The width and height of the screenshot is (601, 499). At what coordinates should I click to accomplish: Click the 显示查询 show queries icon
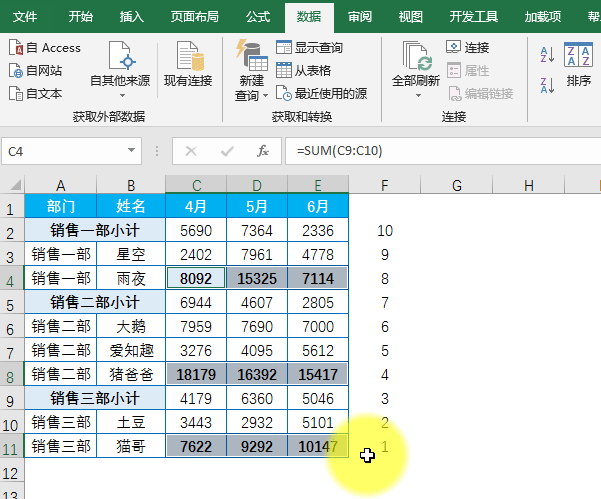click(283, 48)
